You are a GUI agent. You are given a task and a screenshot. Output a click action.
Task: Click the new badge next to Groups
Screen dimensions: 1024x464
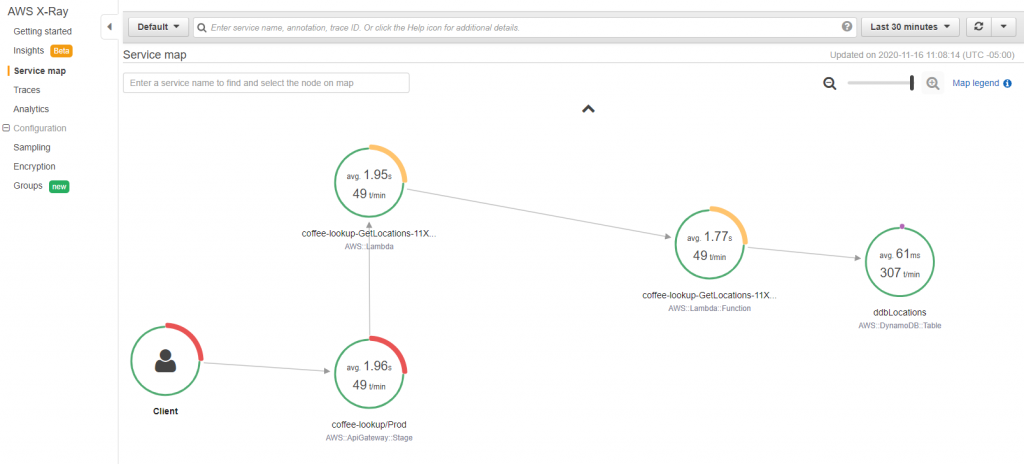59,186
